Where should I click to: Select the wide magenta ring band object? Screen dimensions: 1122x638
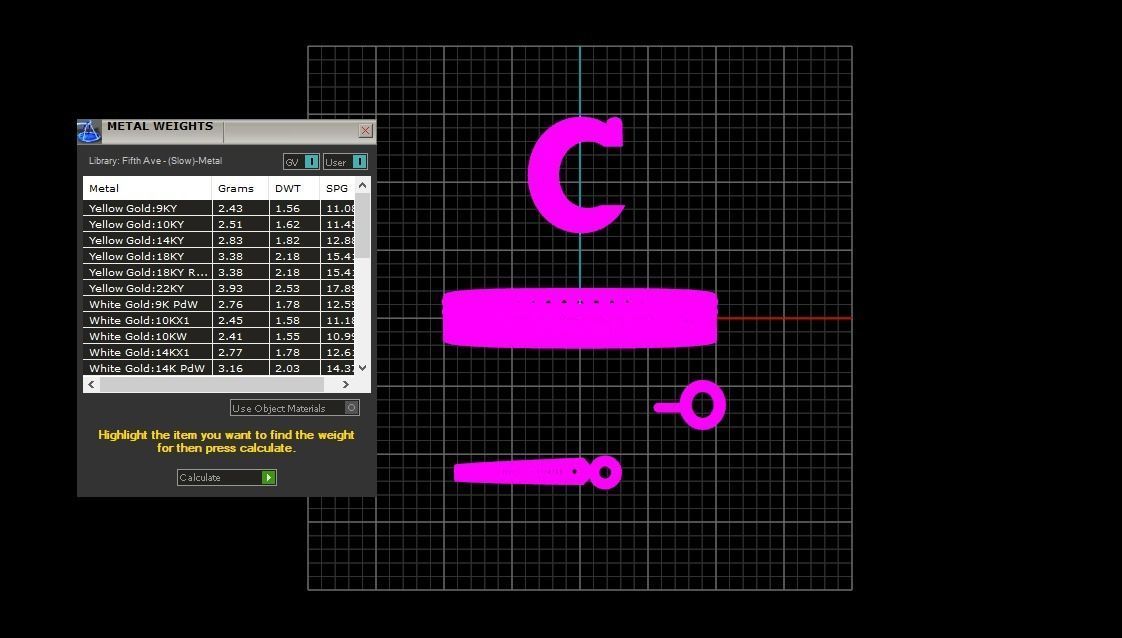pyautogui.click(x=580, y=319)
